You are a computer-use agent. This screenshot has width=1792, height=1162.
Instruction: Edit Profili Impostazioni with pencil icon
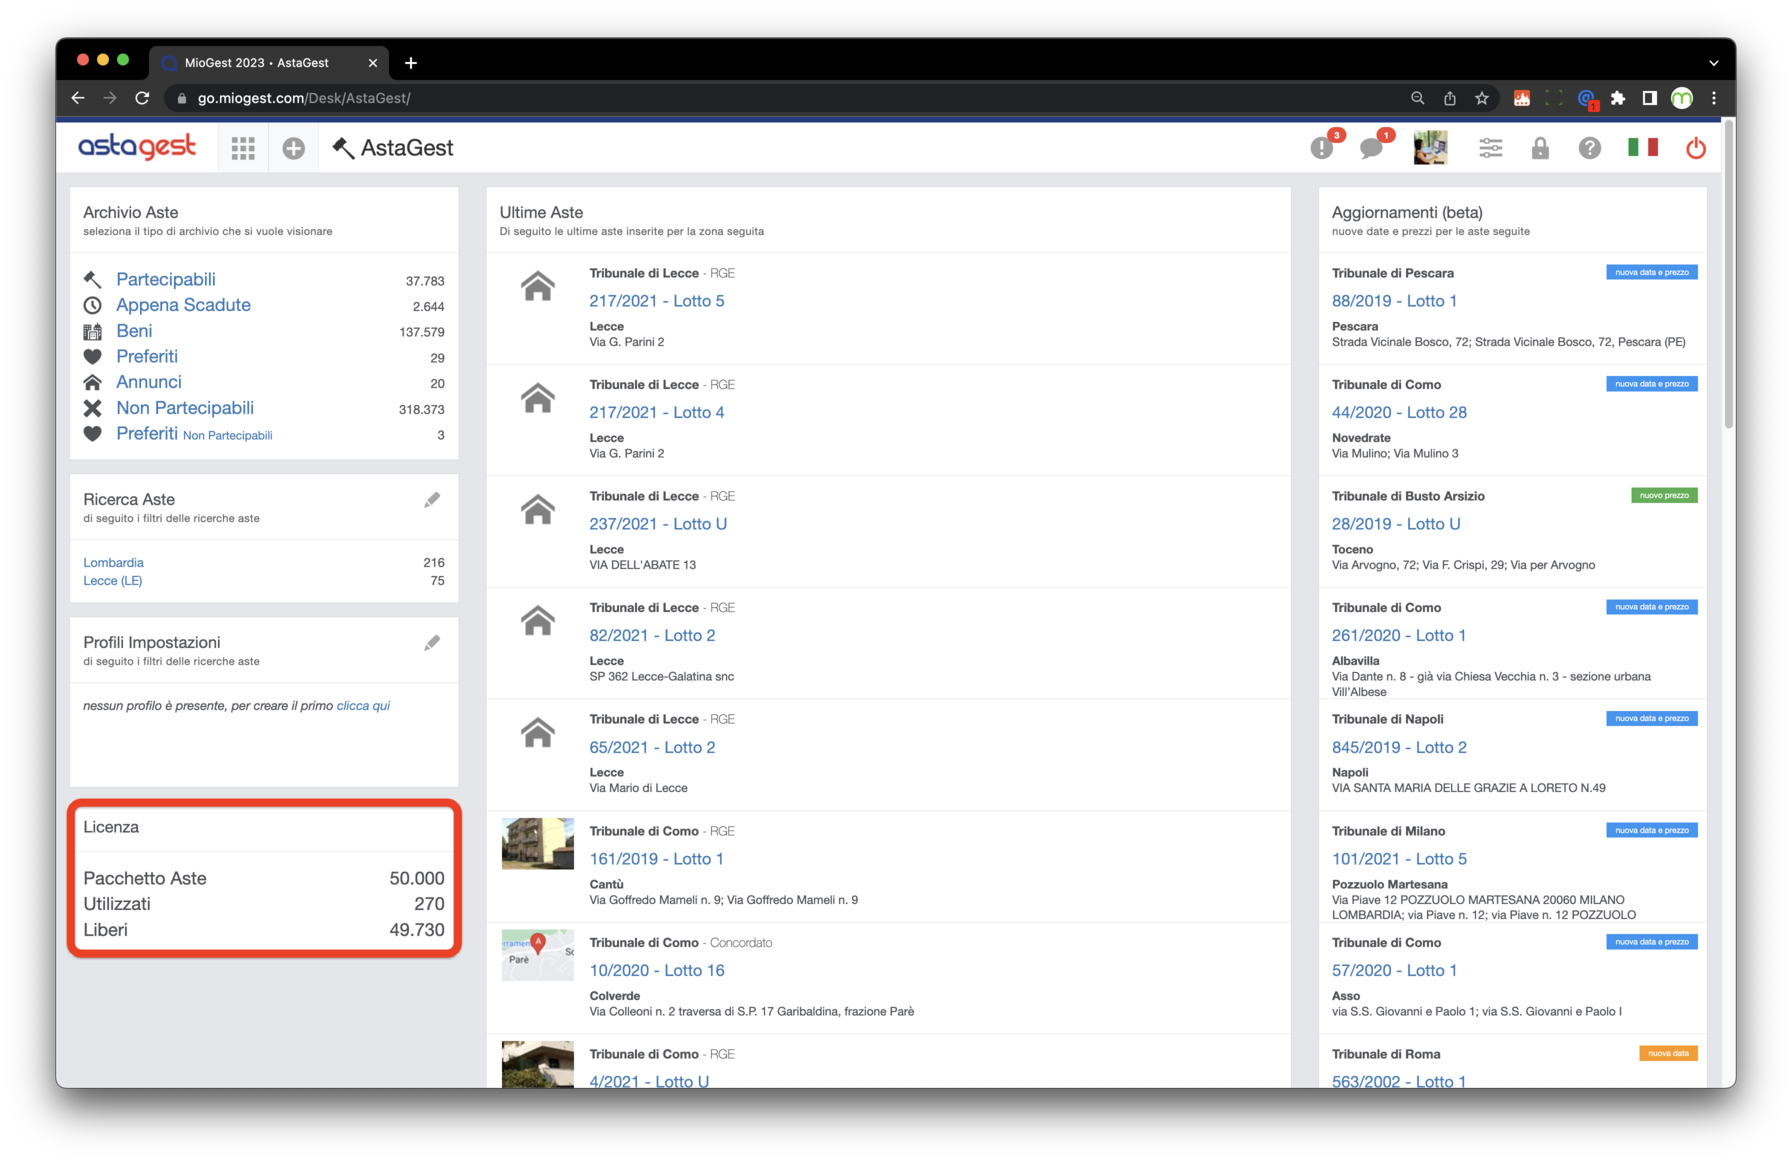click(x=432, y=643)
